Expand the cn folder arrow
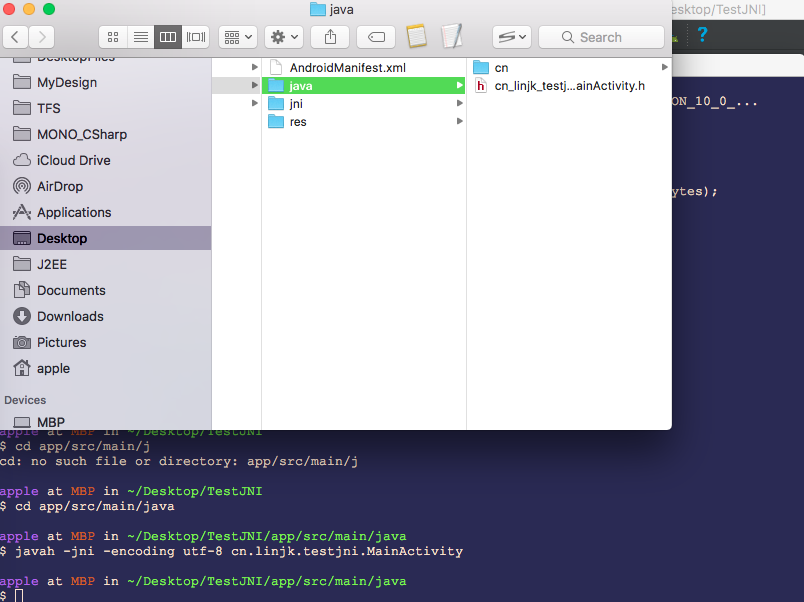 (665, 67)
